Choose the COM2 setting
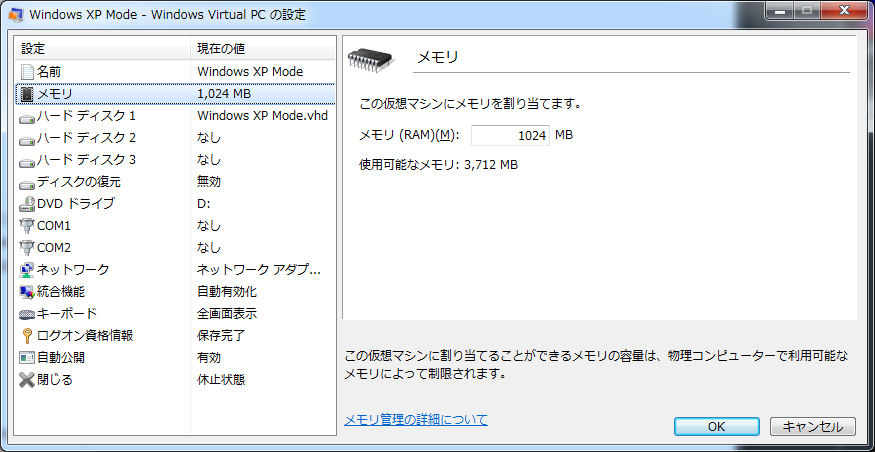This screenshot has height=452, width=875. pos(175,248)
